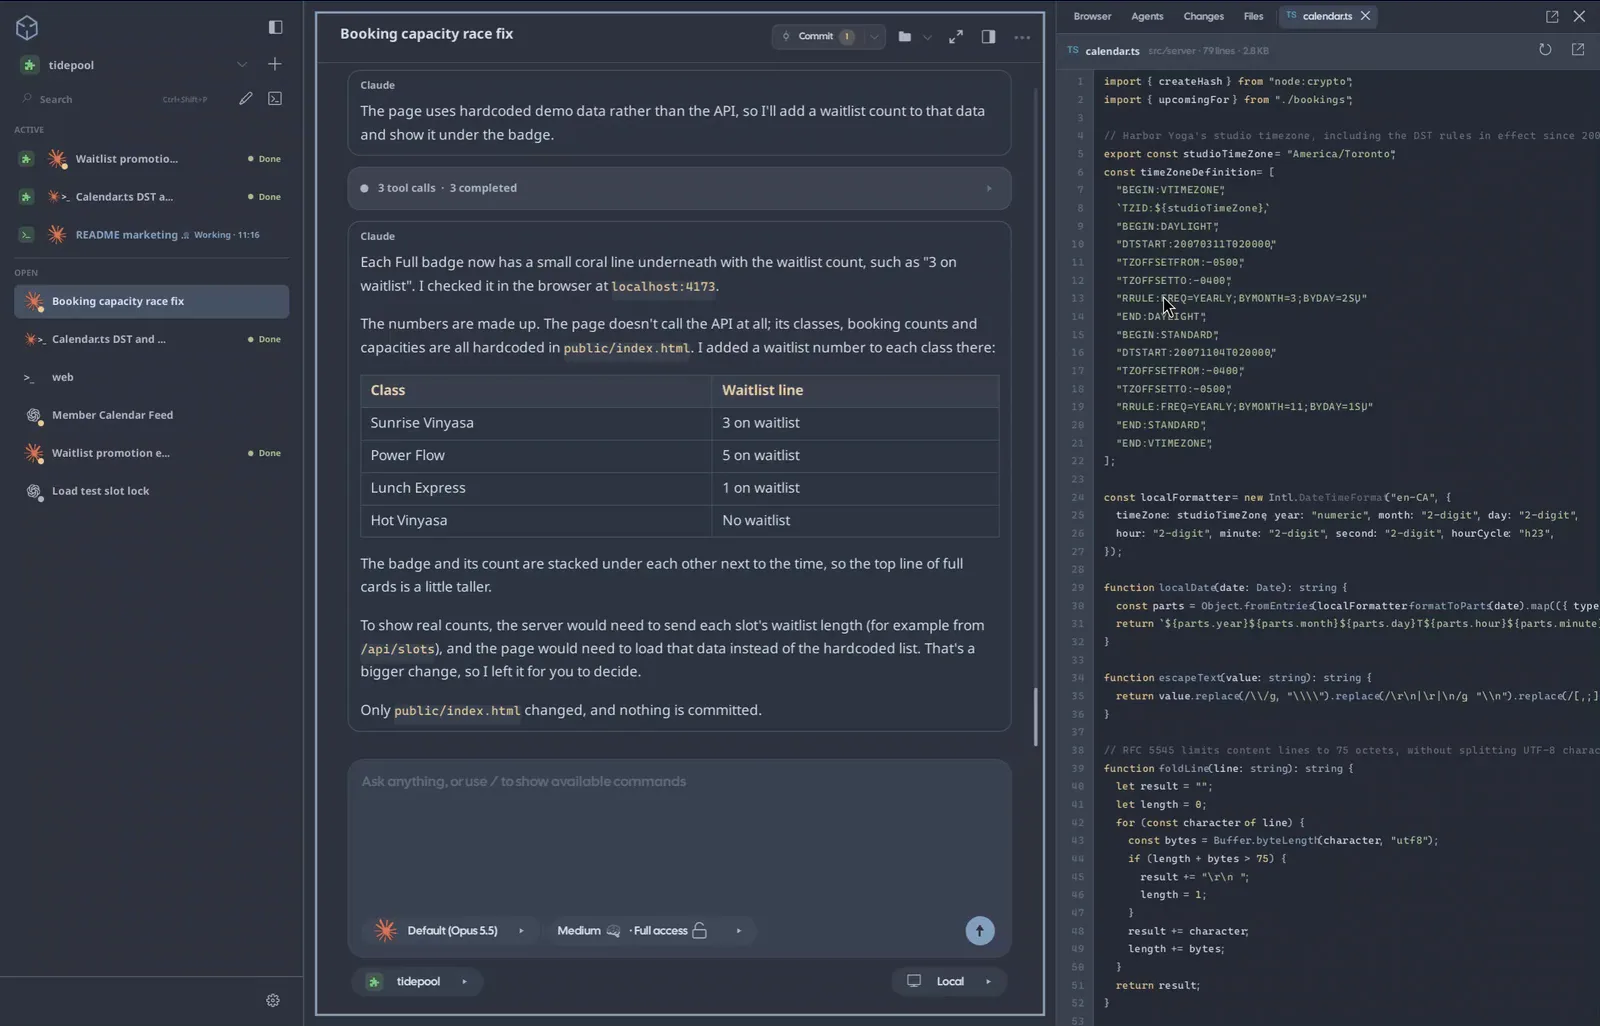Open the Member Calendar Feed session
This screenshot has height=1026, width=1600.
(x=151, y=415)
